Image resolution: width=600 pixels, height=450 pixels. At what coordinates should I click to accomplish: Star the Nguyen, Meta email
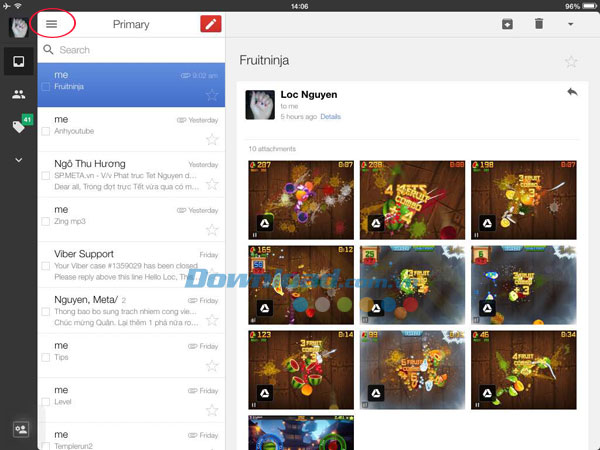click(x=212, y=320)
